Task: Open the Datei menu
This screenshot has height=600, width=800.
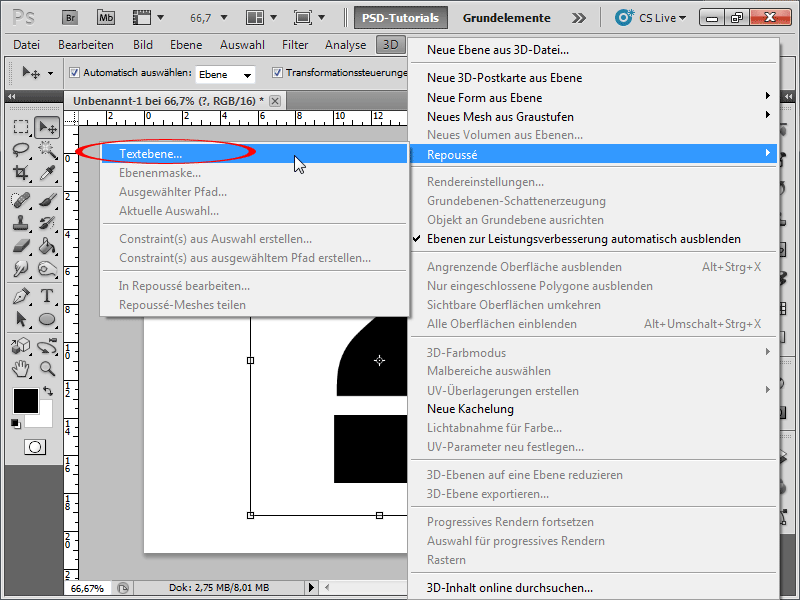Action: click(x=27, y=45)
